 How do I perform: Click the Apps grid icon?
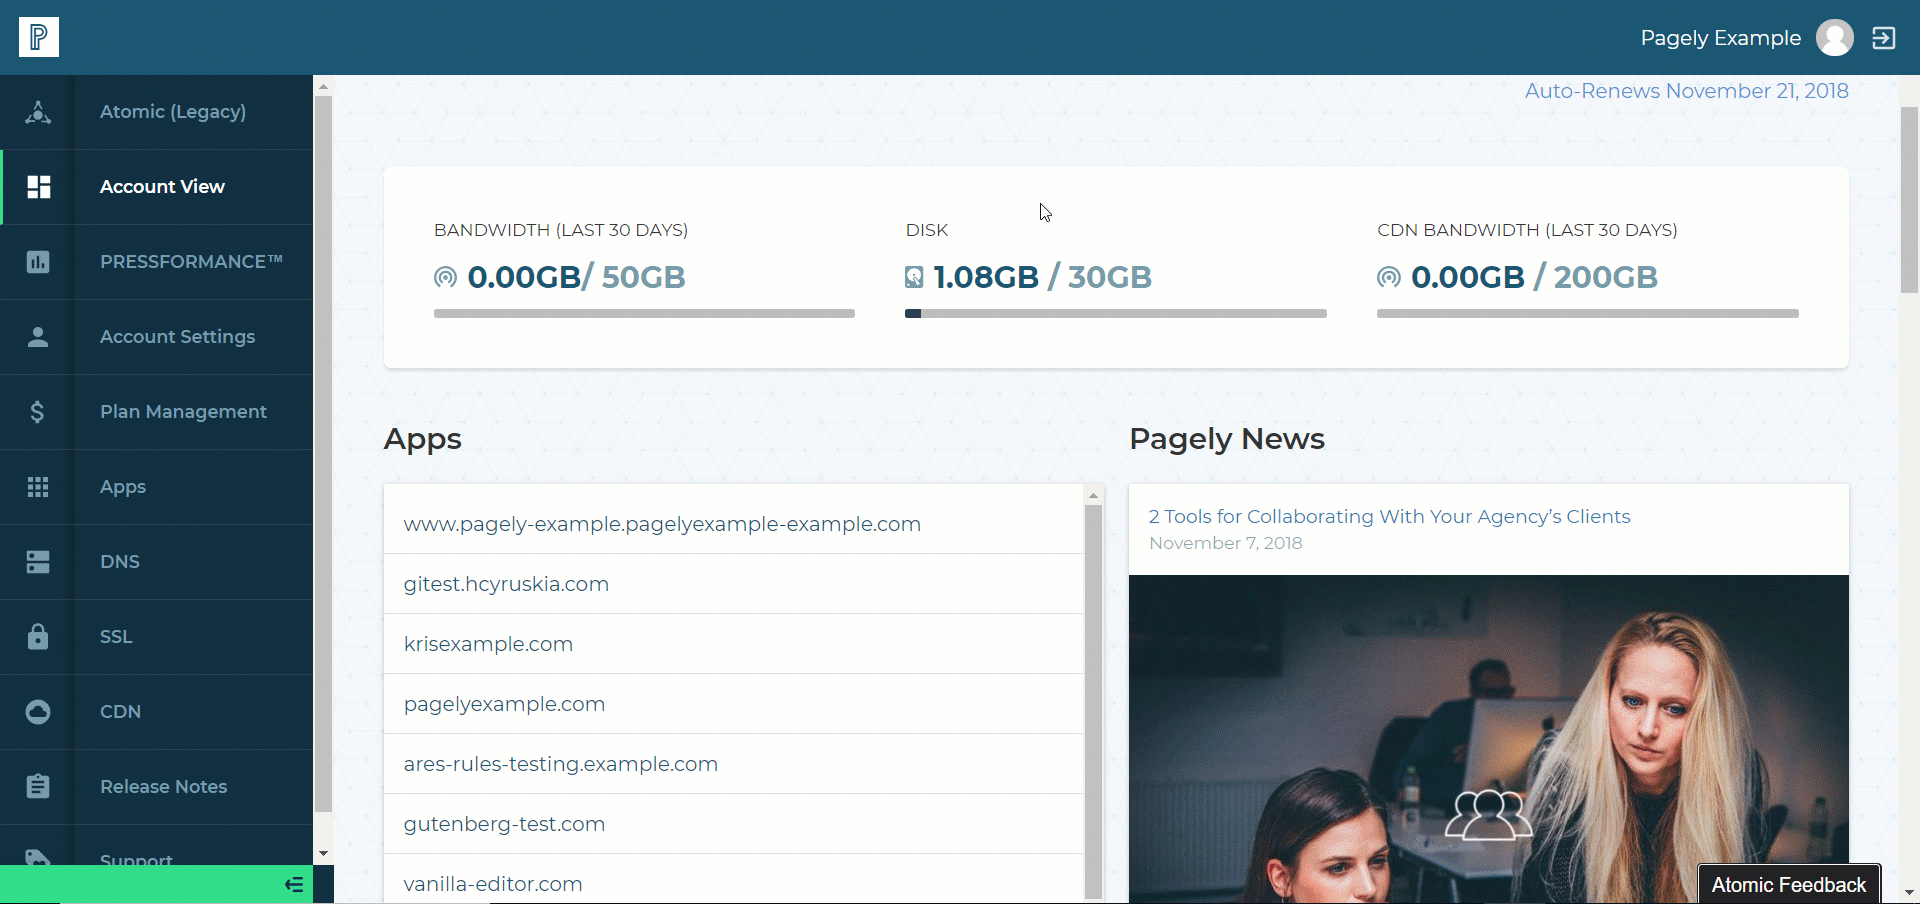click(38, 487)
